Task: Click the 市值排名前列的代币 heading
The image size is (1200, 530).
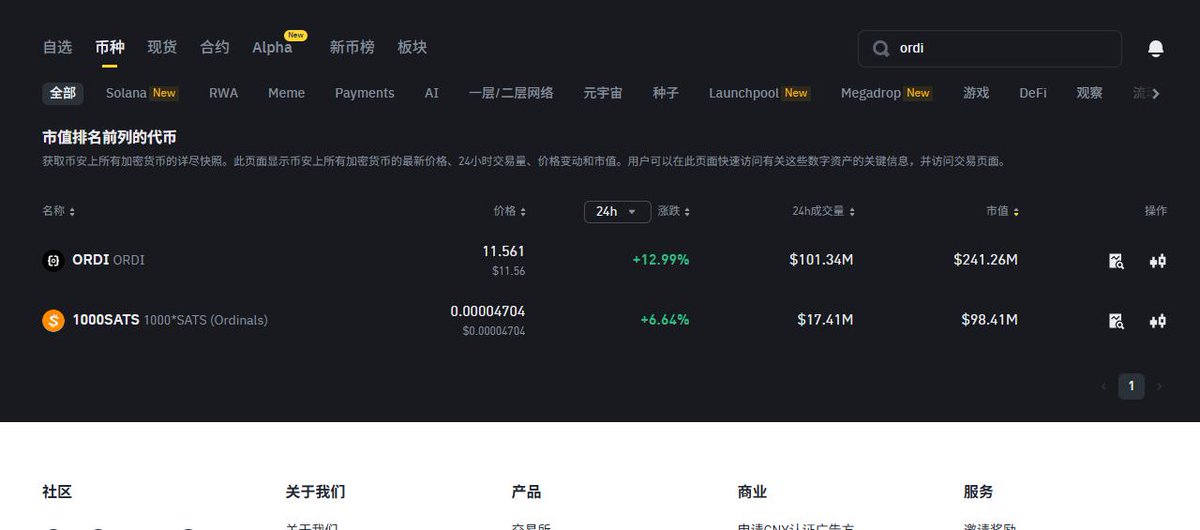Action: click(109, 137)
